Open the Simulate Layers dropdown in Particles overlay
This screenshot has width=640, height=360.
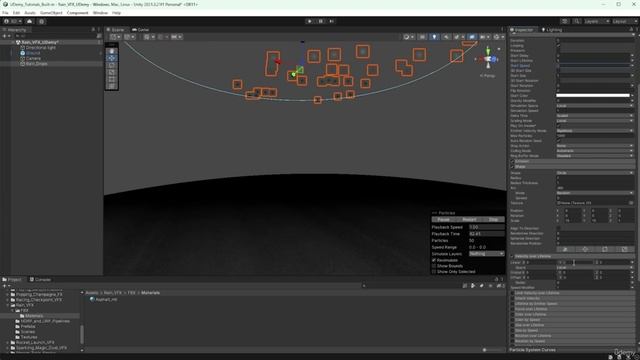pos(487,254)
